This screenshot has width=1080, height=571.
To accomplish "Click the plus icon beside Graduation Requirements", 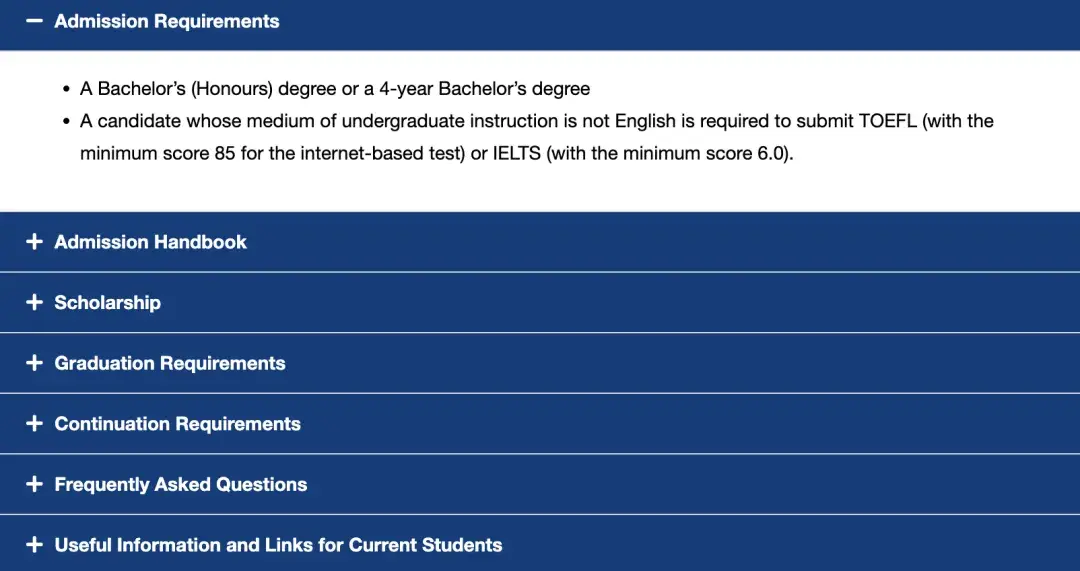I will (34, 363).
